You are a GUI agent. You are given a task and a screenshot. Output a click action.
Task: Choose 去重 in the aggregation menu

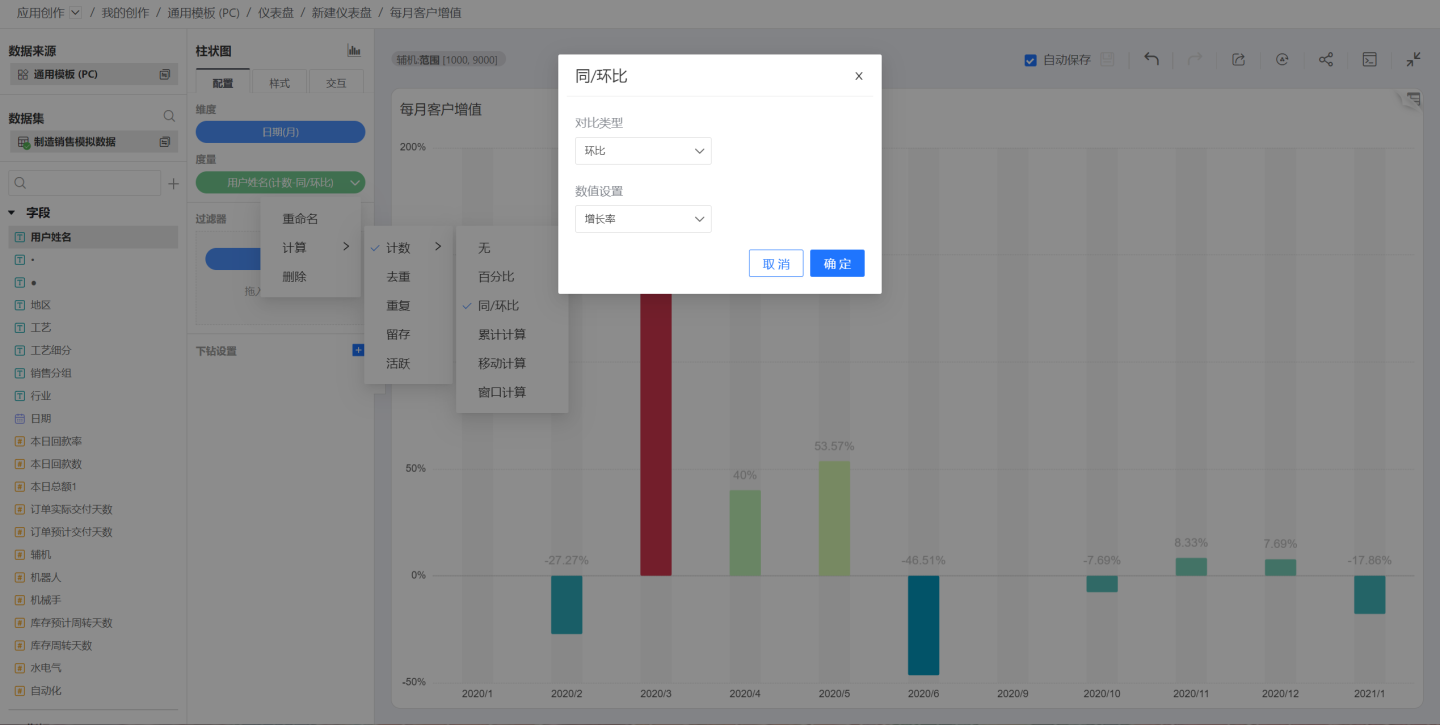[x=398, y=277]
